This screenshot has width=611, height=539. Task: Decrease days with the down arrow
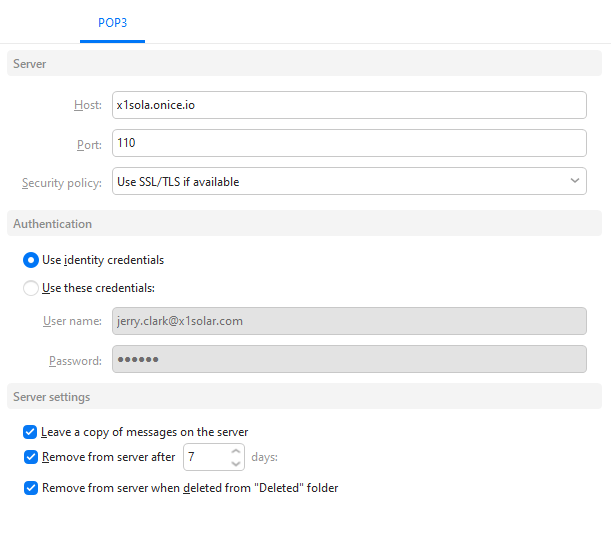(x=236, y=464)
